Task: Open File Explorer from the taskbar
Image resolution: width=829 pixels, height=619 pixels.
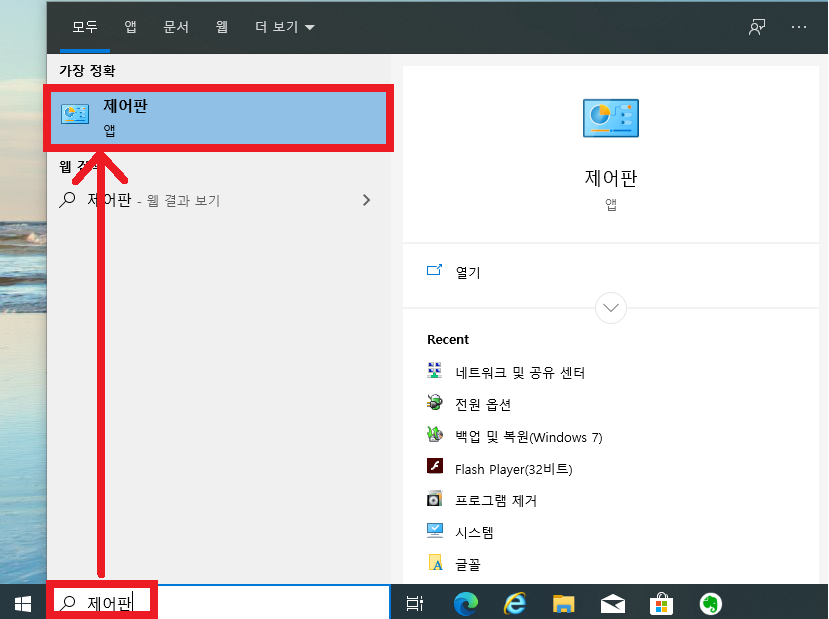Action: click(563, 603)
